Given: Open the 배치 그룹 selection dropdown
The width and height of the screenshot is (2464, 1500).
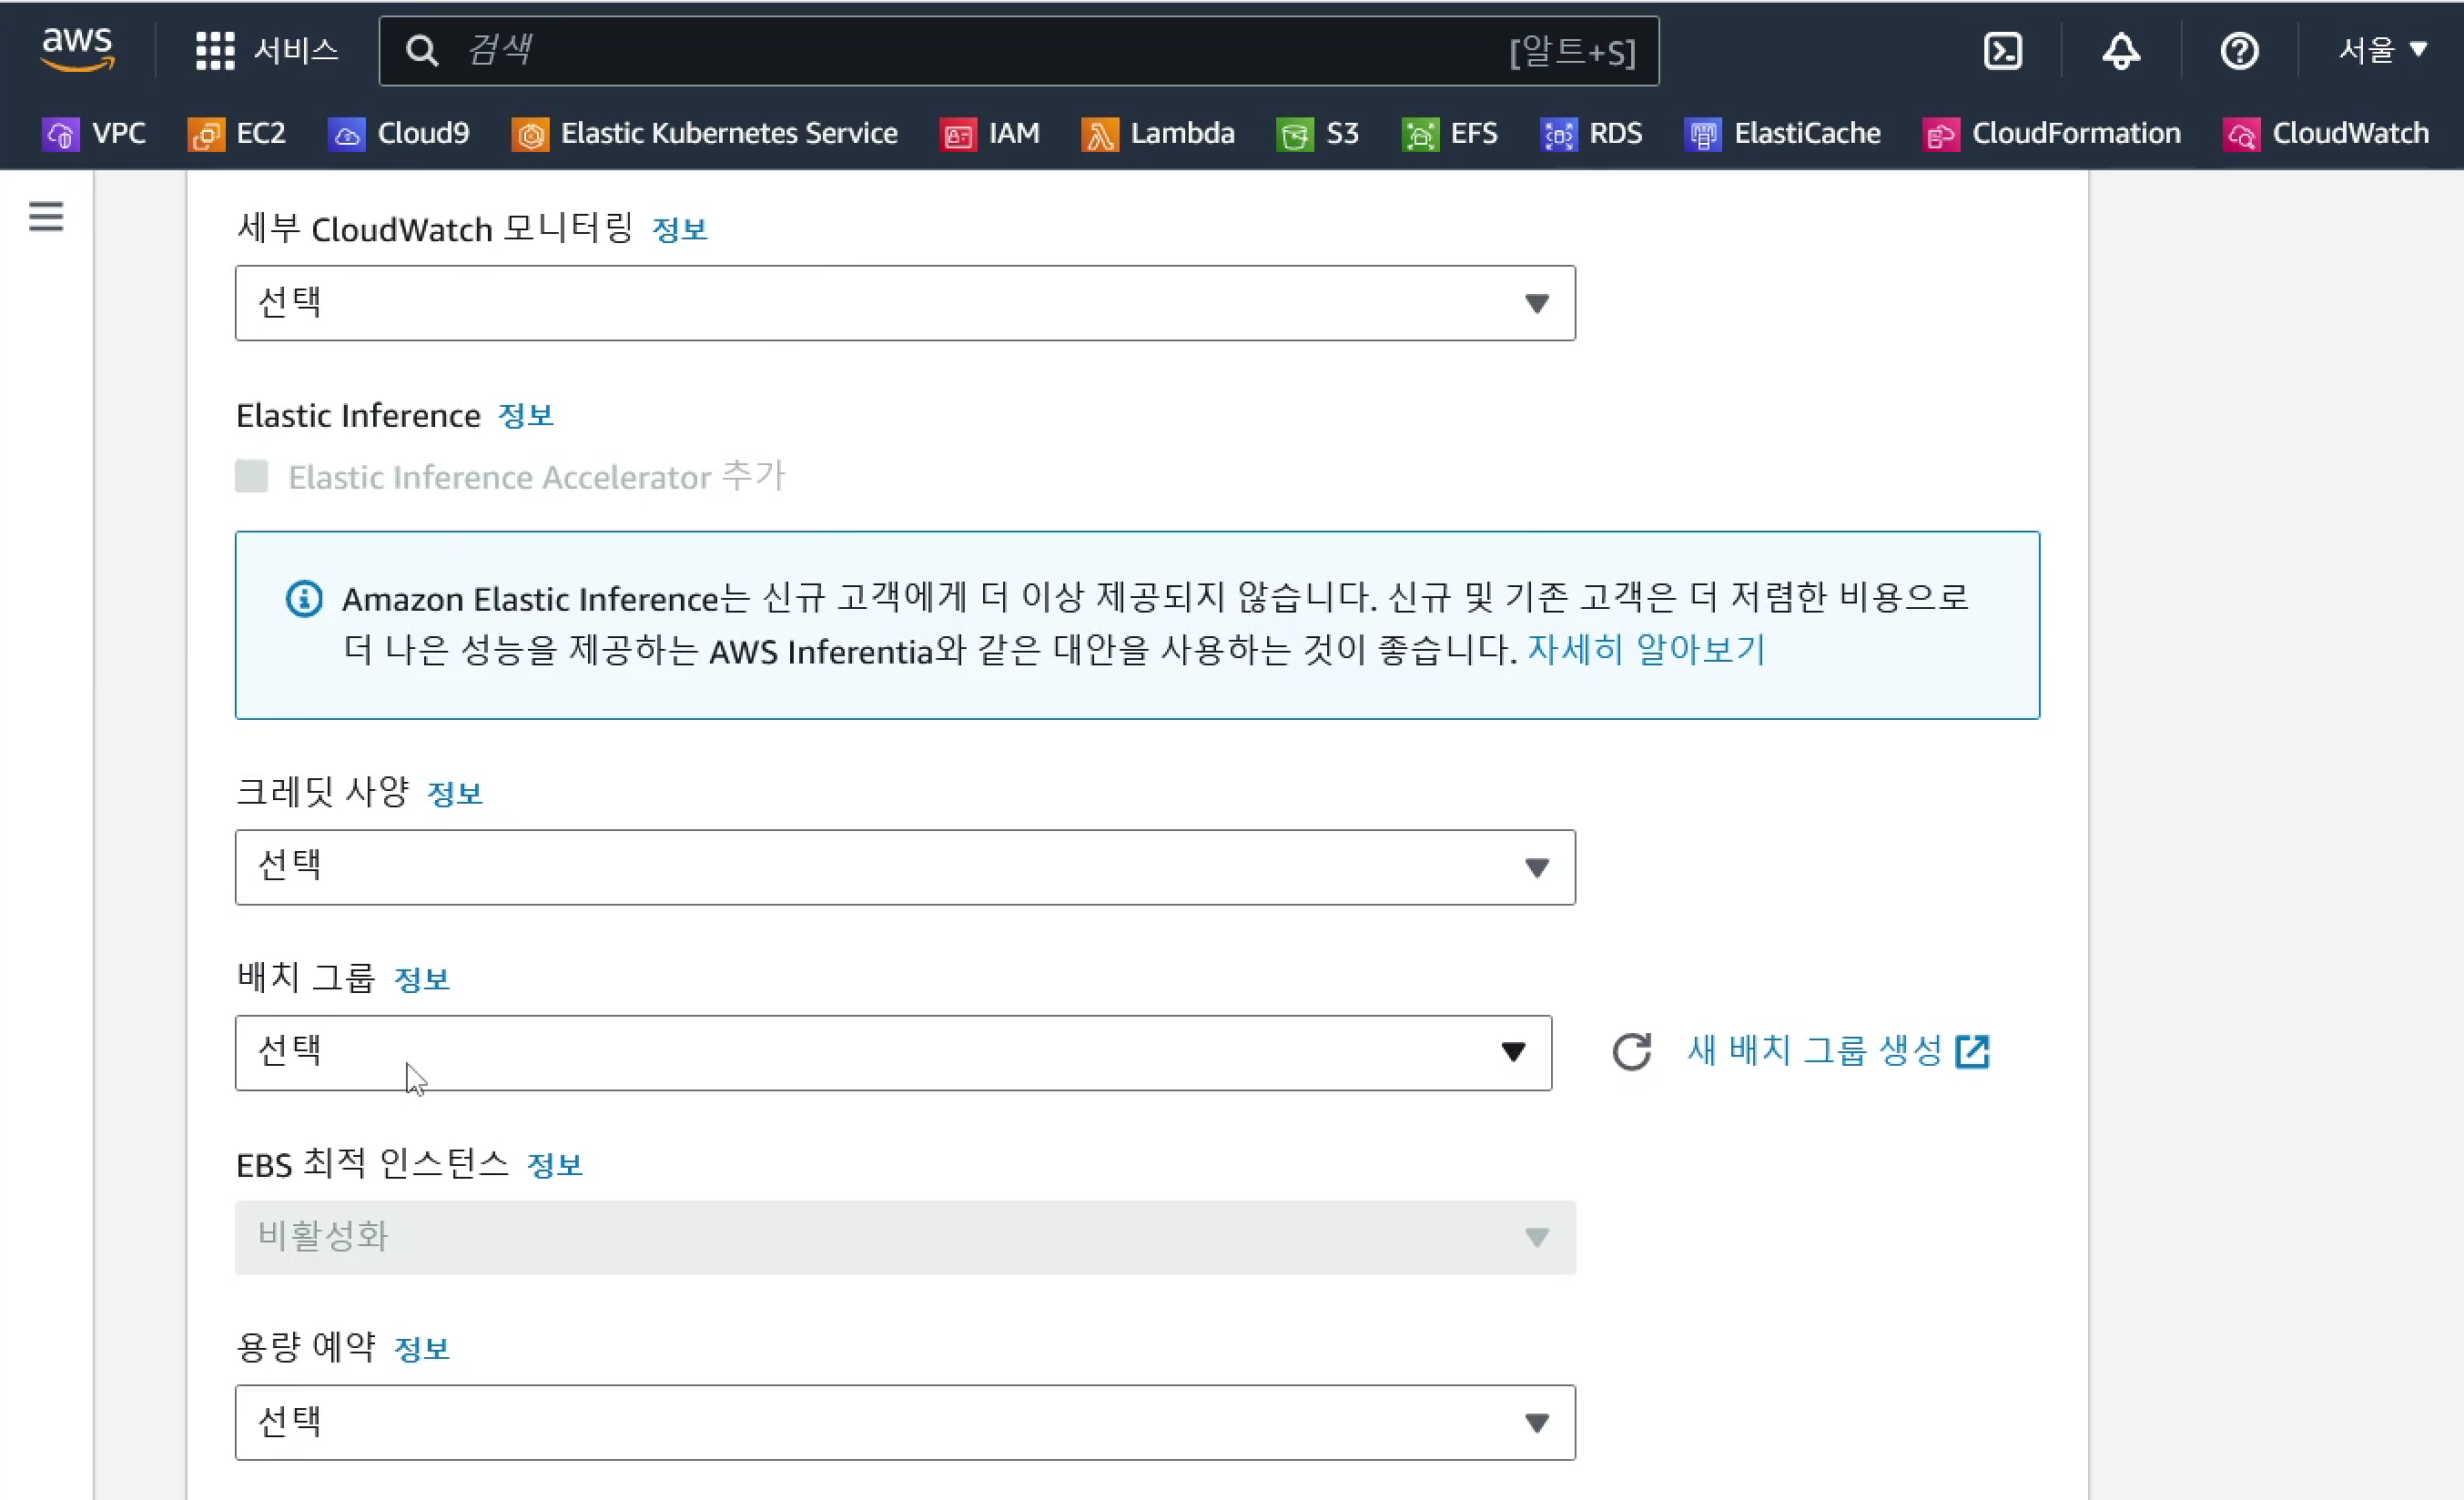Looking at the screenshot, I should [893, 1053].
